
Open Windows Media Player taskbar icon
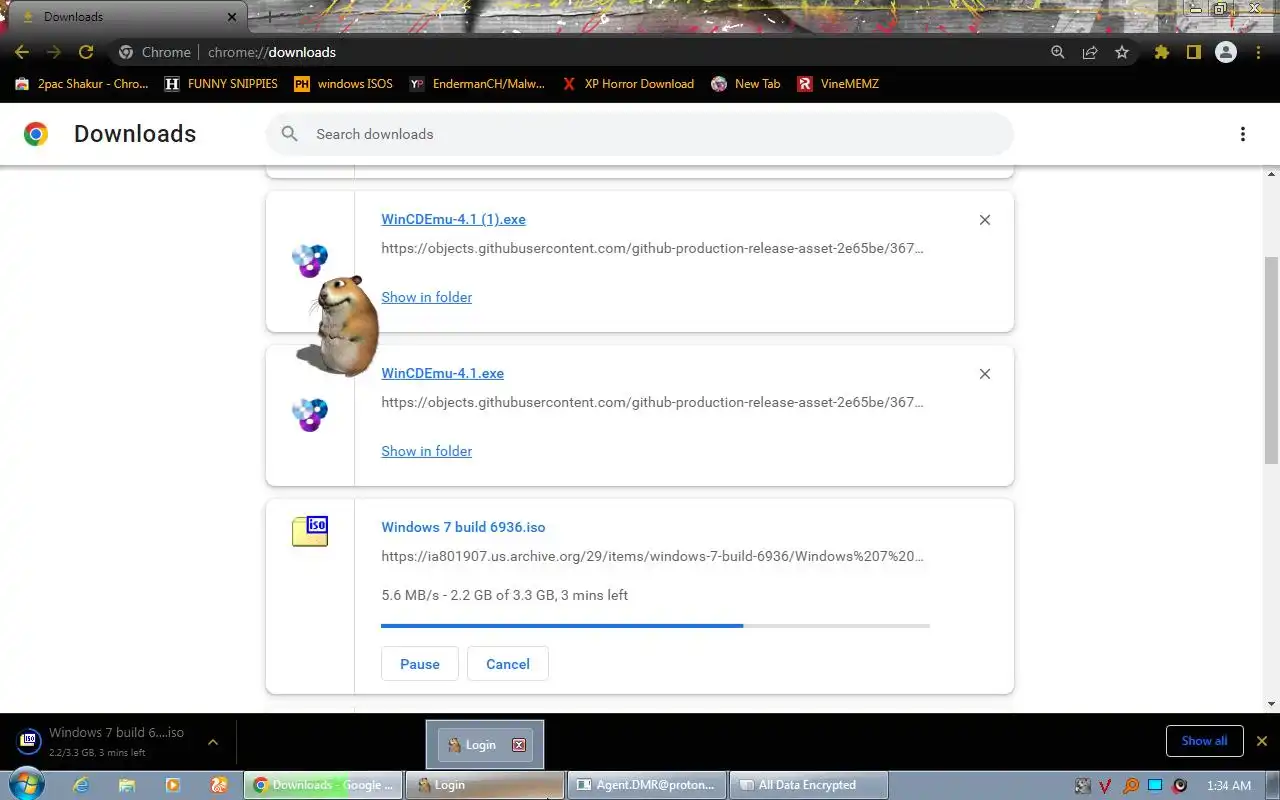173,785
